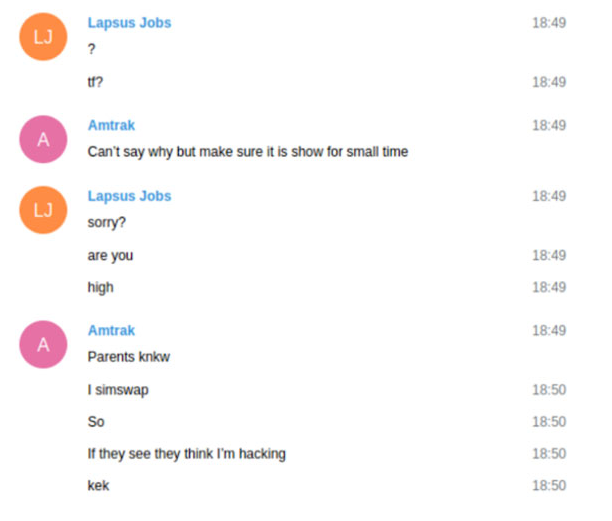Select the 'tf?' message
This screenshot has width=612, height=521.
point(95,82)
